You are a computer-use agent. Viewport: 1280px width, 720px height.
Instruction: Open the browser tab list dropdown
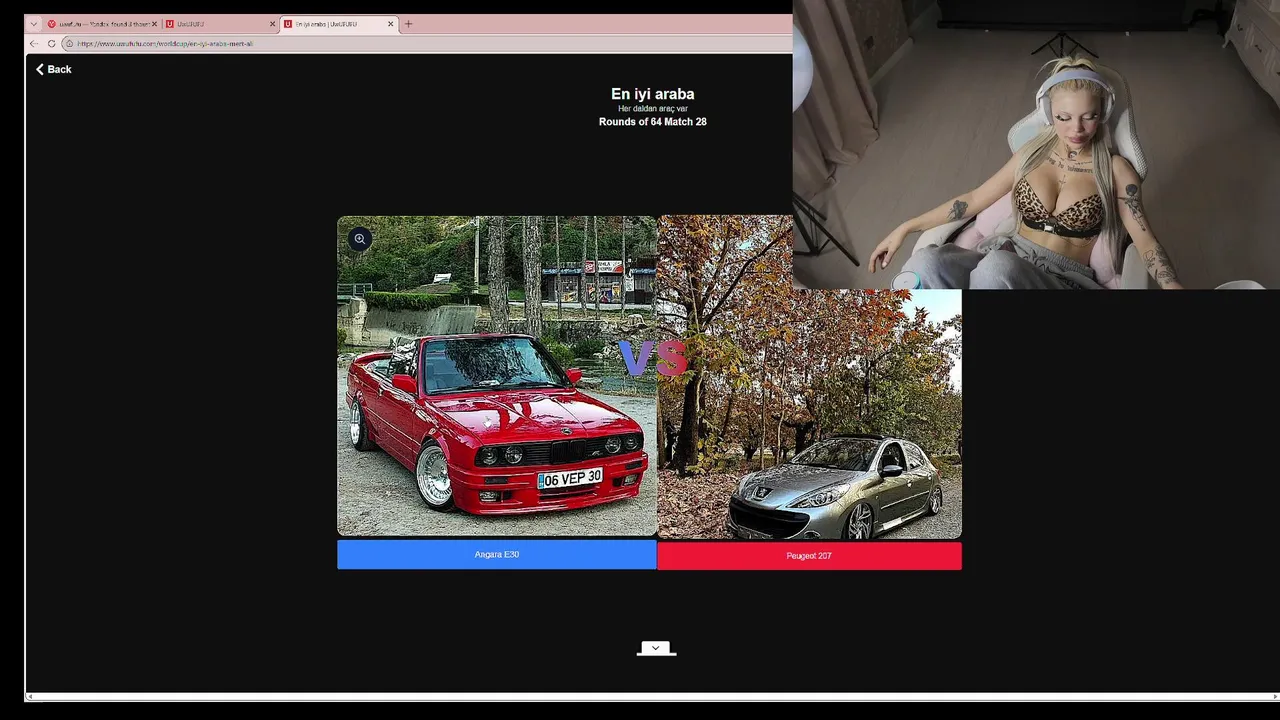[x=33, y=24]
